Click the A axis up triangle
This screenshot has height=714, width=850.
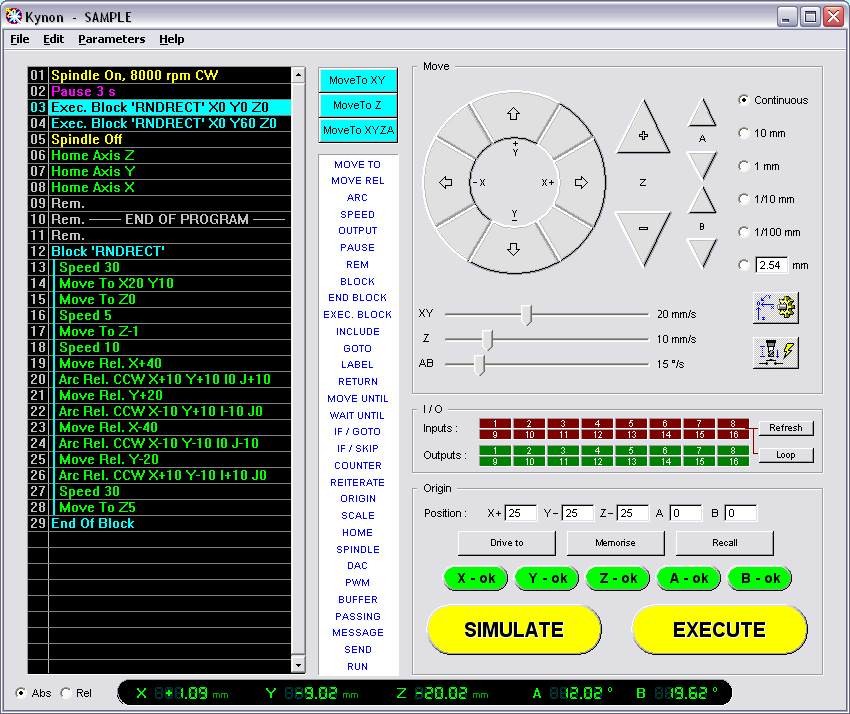pos(702,114)
